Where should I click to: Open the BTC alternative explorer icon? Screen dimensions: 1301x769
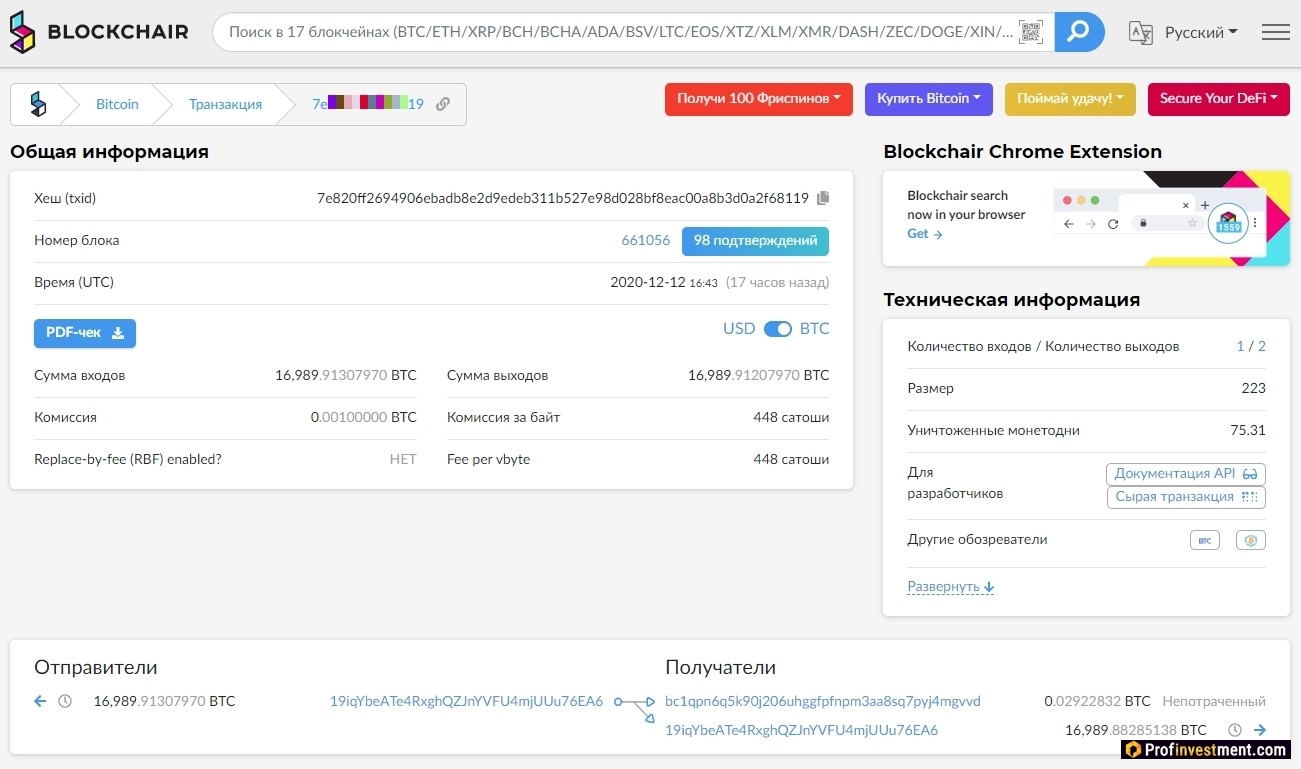pyautogui.click(x=1205, y=540)
